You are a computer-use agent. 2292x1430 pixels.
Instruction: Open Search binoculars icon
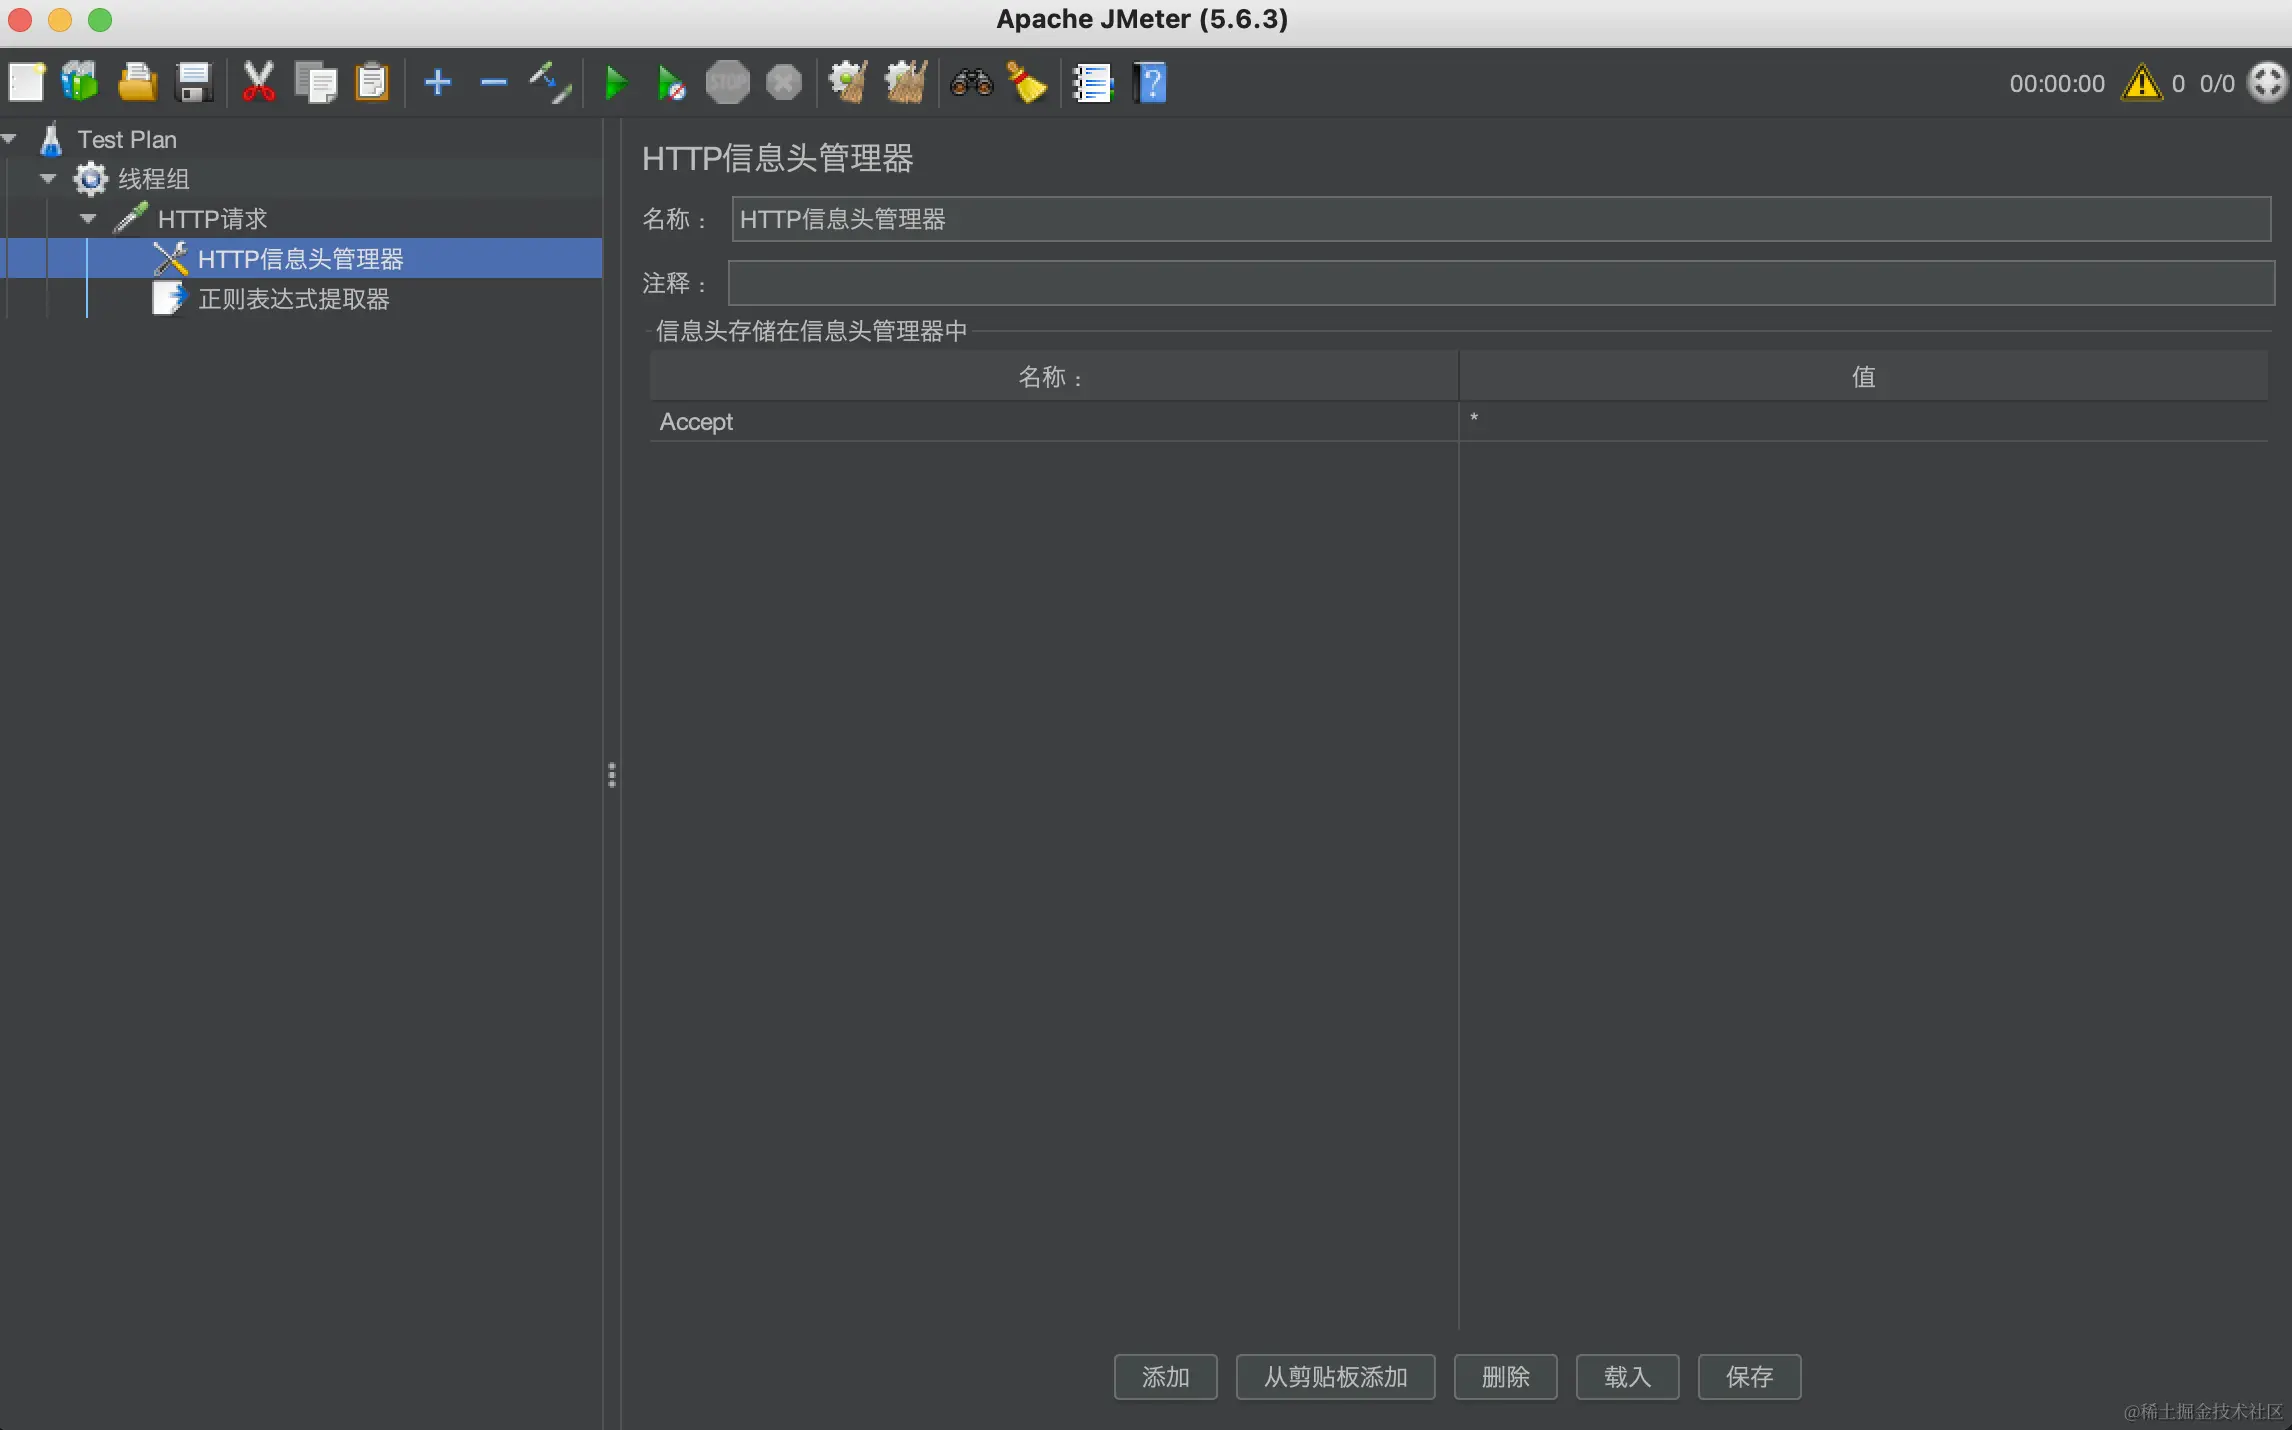click(x=971, y=82)
